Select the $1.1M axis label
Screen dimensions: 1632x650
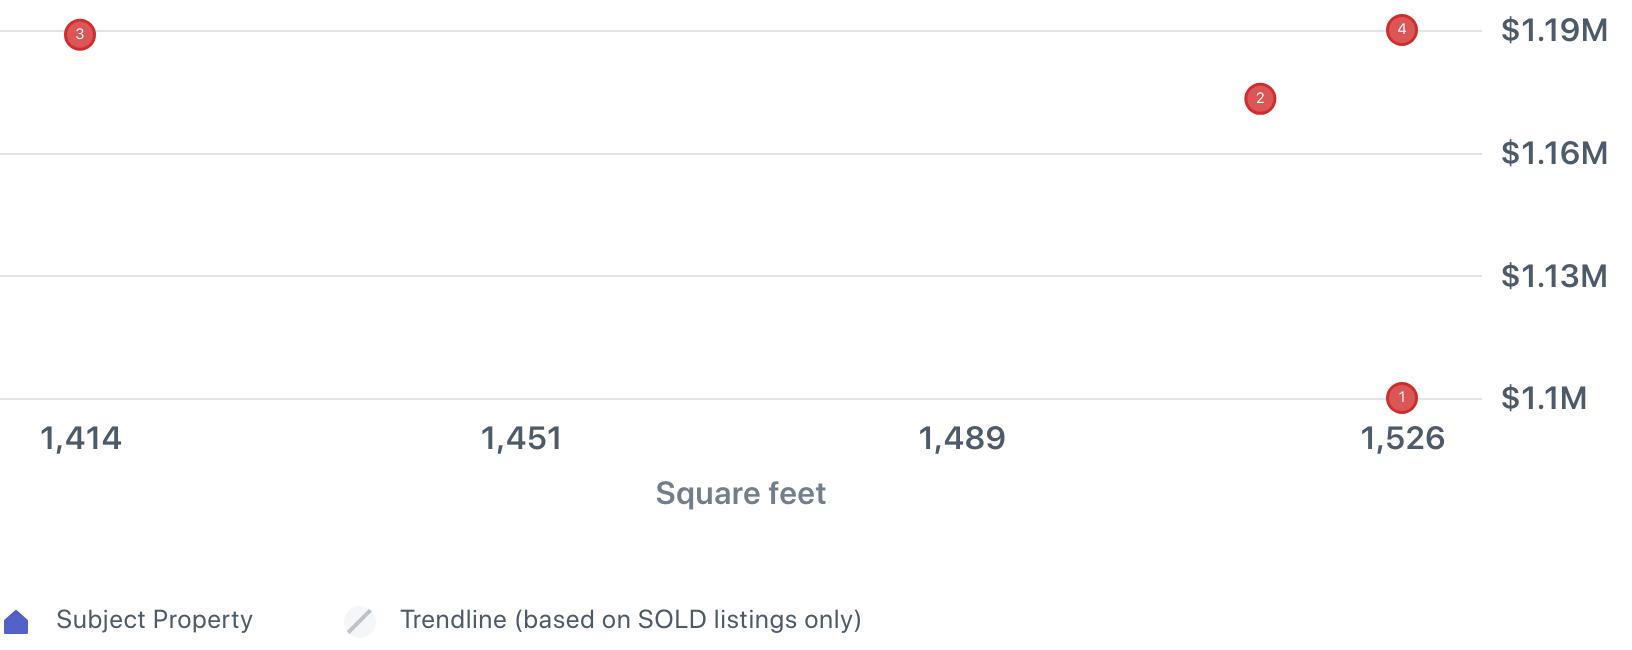coord(1543,398)
